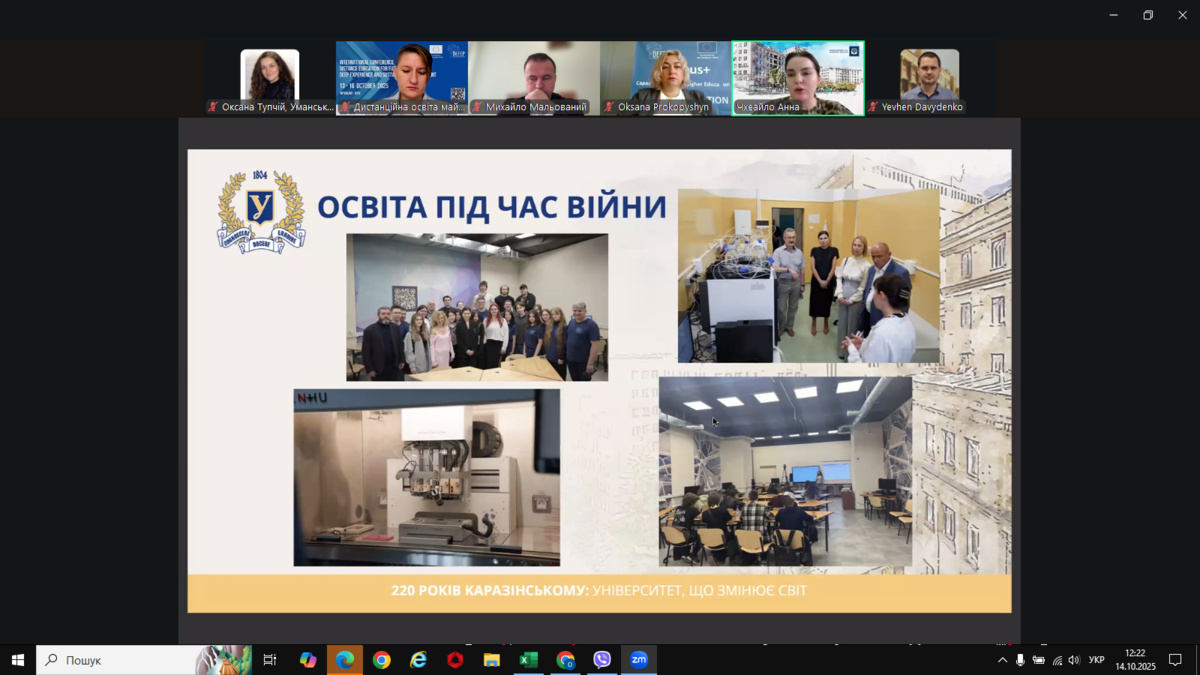Open Viber from the taskbar
Viewport: 1200px width, 675px height.
(602, 660)
